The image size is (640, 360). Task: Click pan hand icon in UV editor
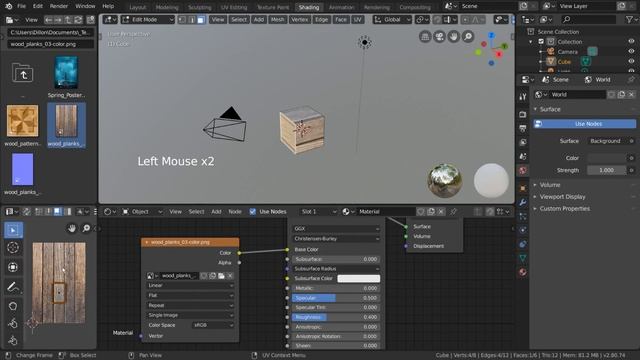pyautogui.click(x=72, y=228)
